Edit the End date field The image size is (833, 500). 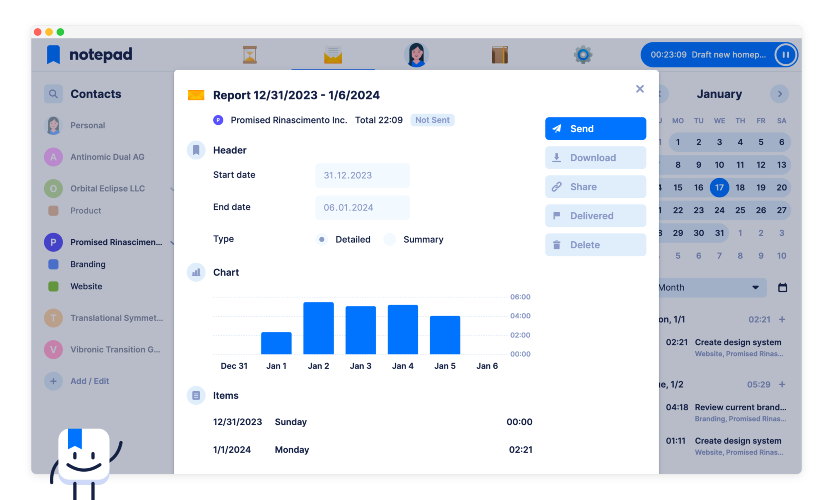coord(362,208)
